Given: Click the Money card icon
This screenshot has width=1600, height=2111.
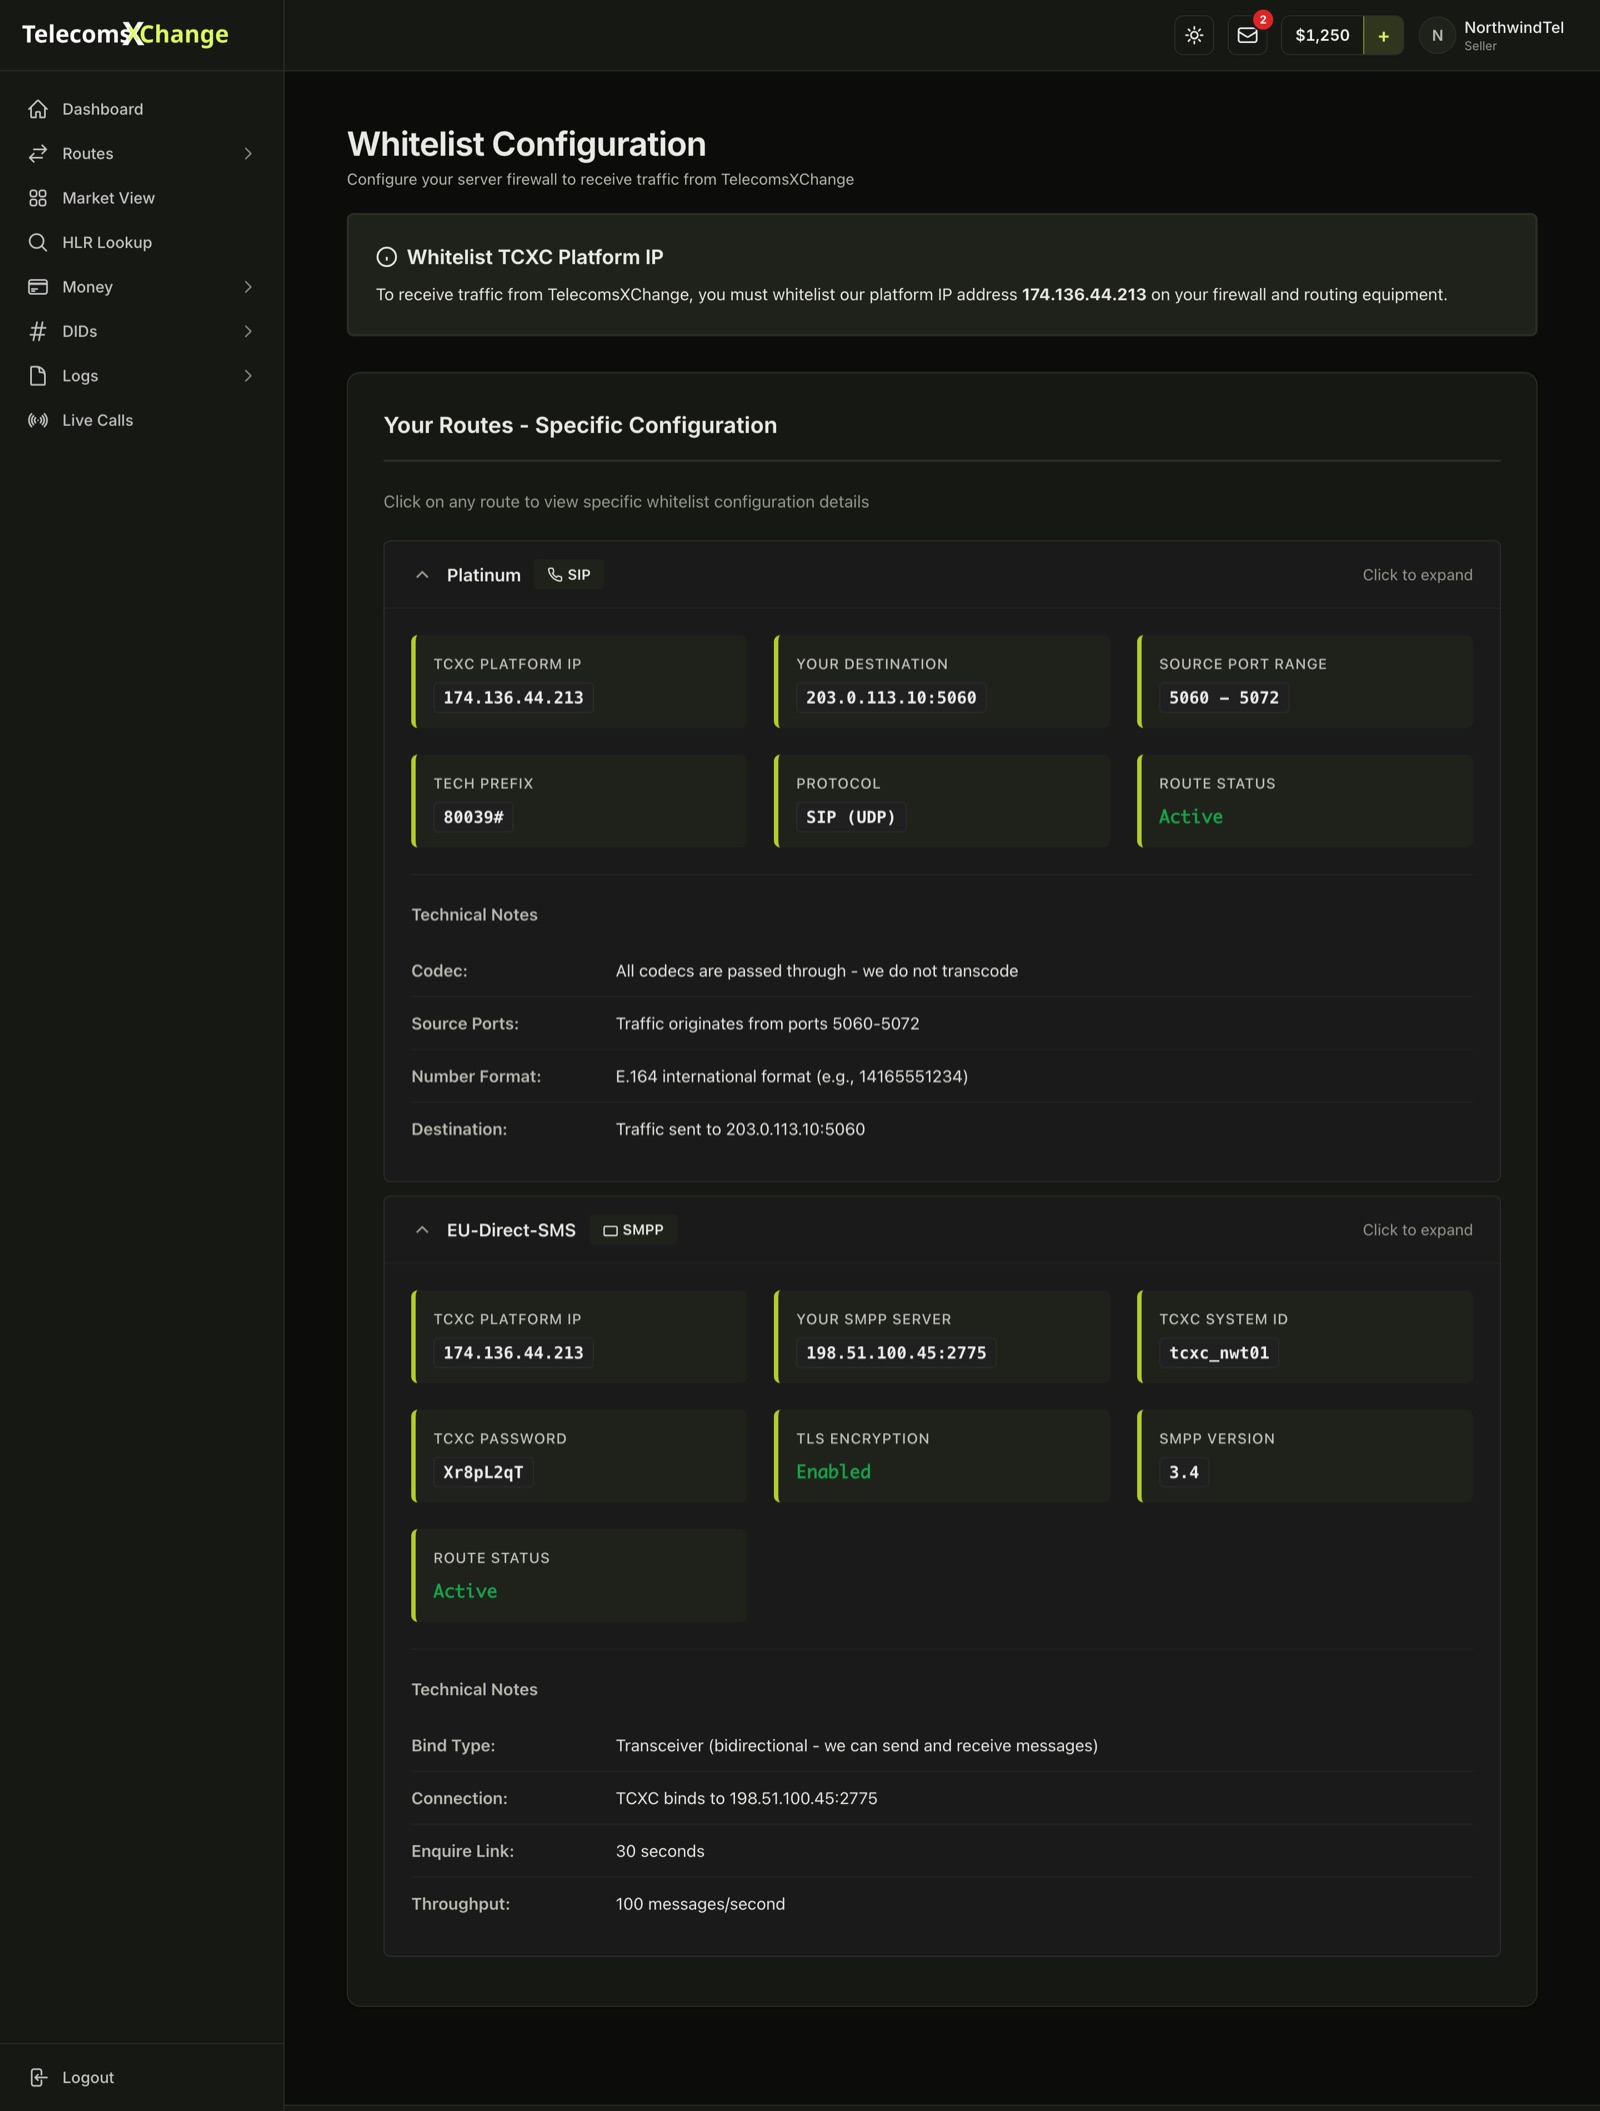Looking at the screenshot, I should (38, 287).
